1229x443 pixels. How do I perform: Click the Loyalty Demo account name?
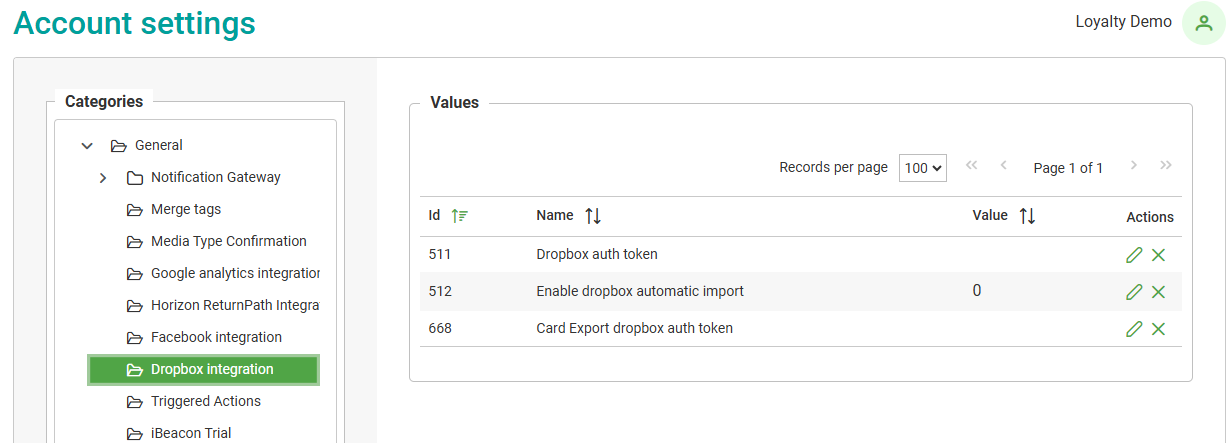(1123, 22)
